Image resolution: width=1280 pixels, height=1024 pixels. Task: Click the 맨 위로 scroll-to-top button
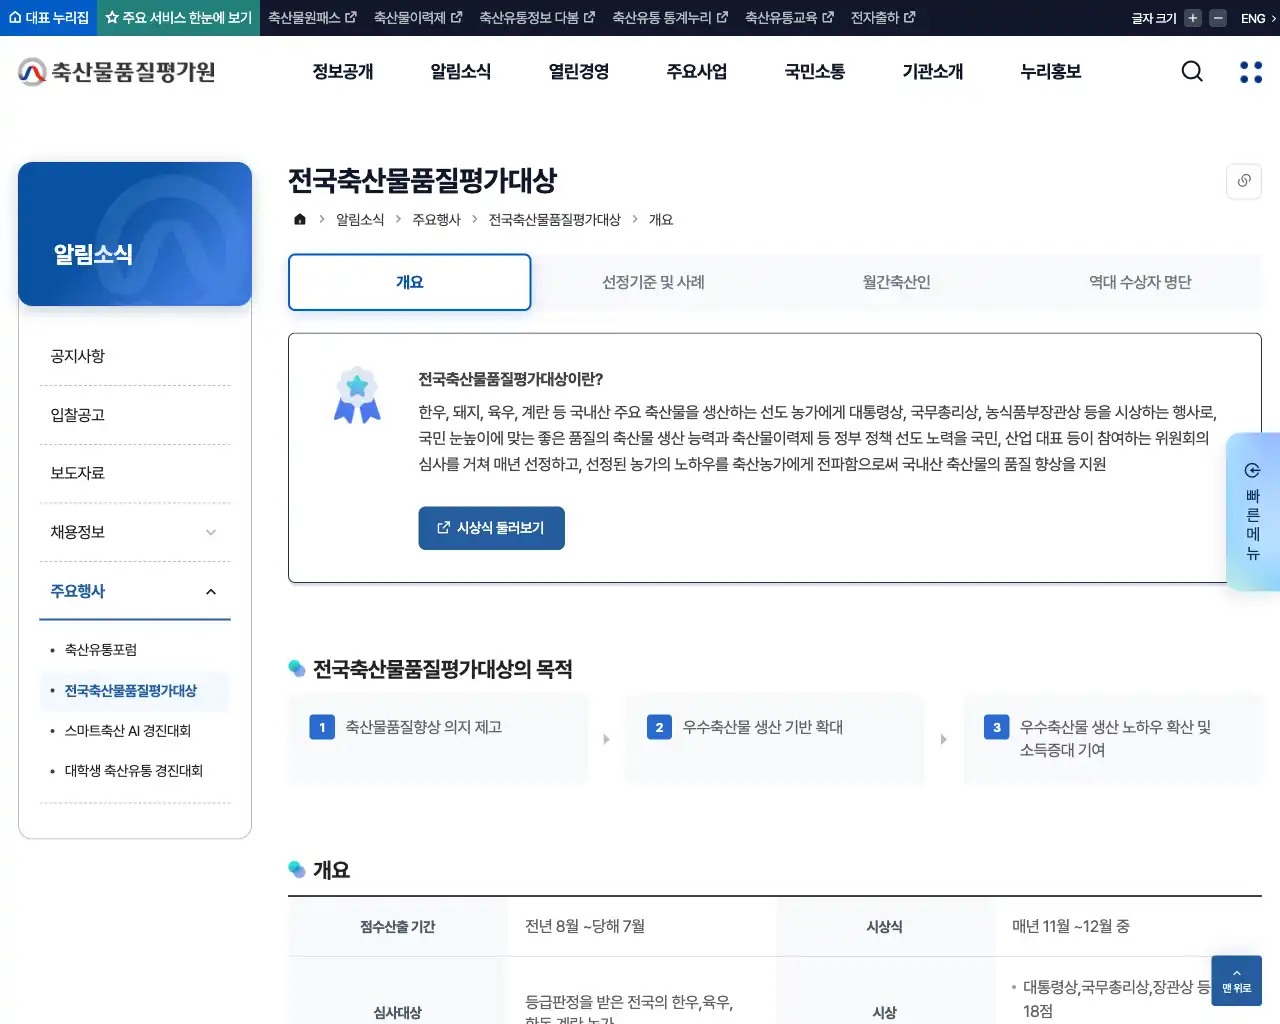1236,980
